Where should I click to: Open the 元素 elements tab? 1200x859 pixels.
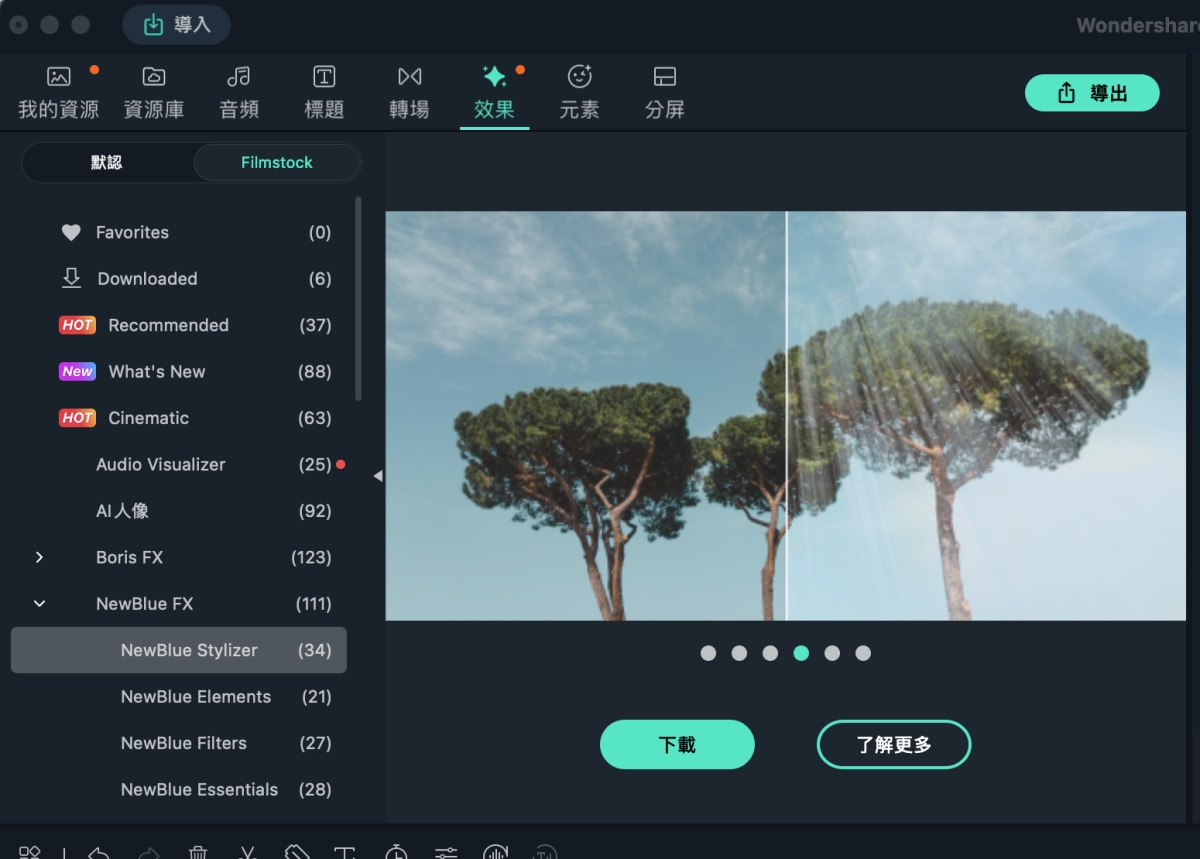(579, 92)
